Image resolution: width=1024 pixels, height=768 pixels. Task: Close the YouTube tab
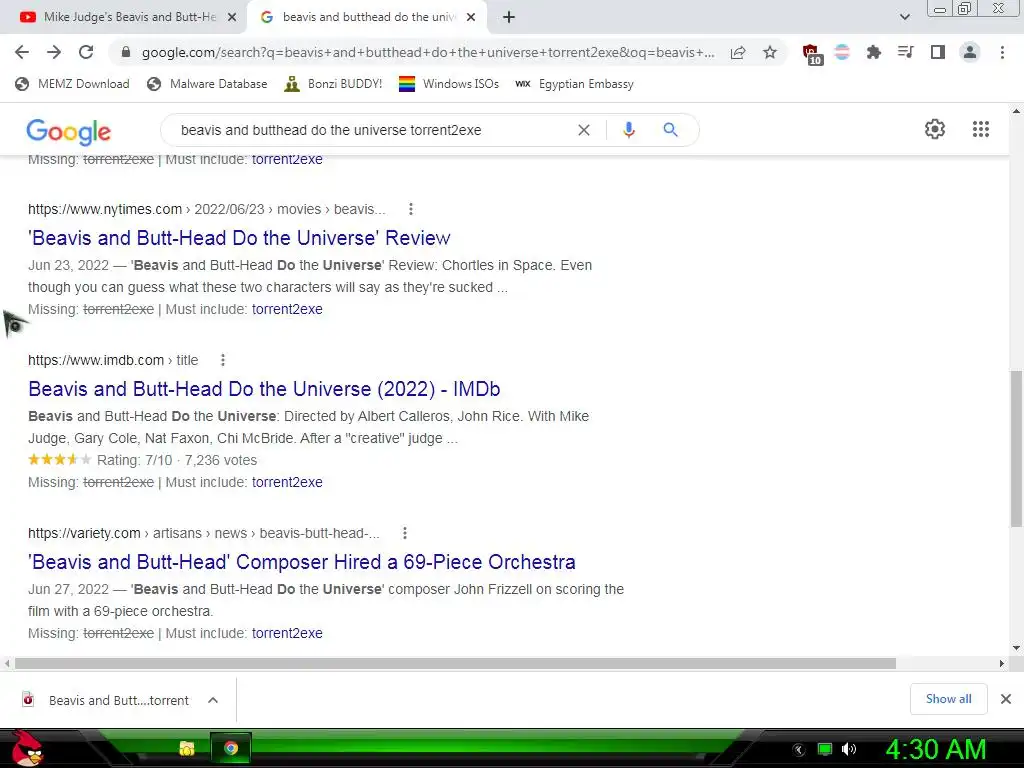[x=232, y=17]
